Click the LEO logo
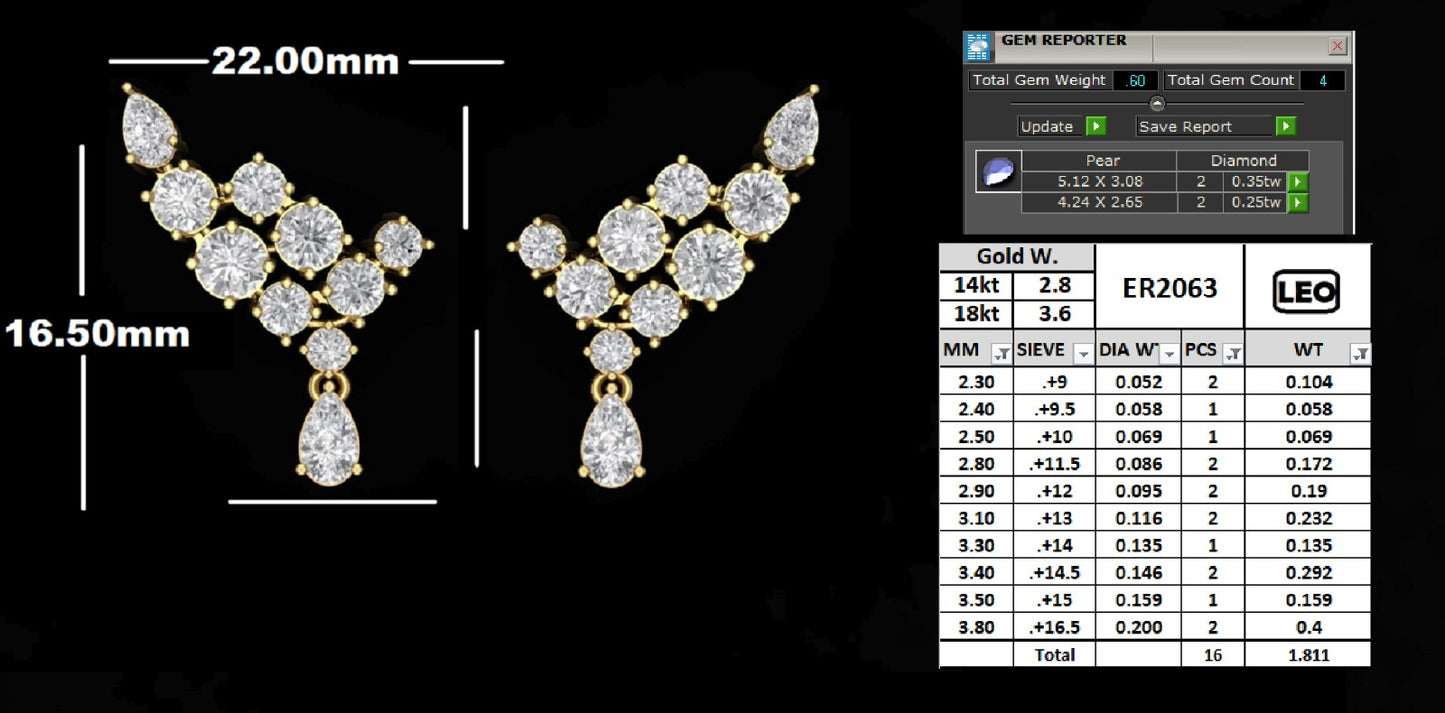This screenshot has height=713, width=1445. click(1306, 292)
